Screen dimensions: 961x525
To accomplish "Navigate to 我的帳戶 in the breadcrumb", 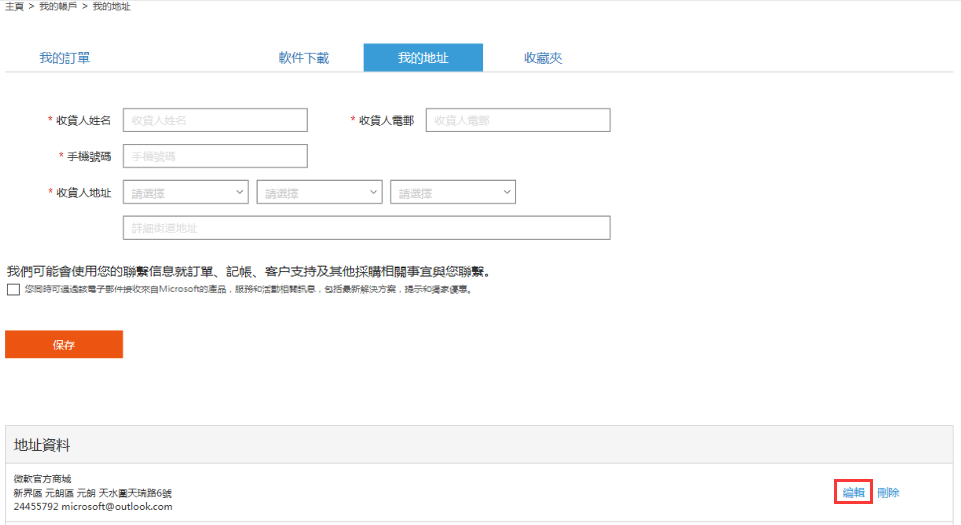I will (59, 7).
